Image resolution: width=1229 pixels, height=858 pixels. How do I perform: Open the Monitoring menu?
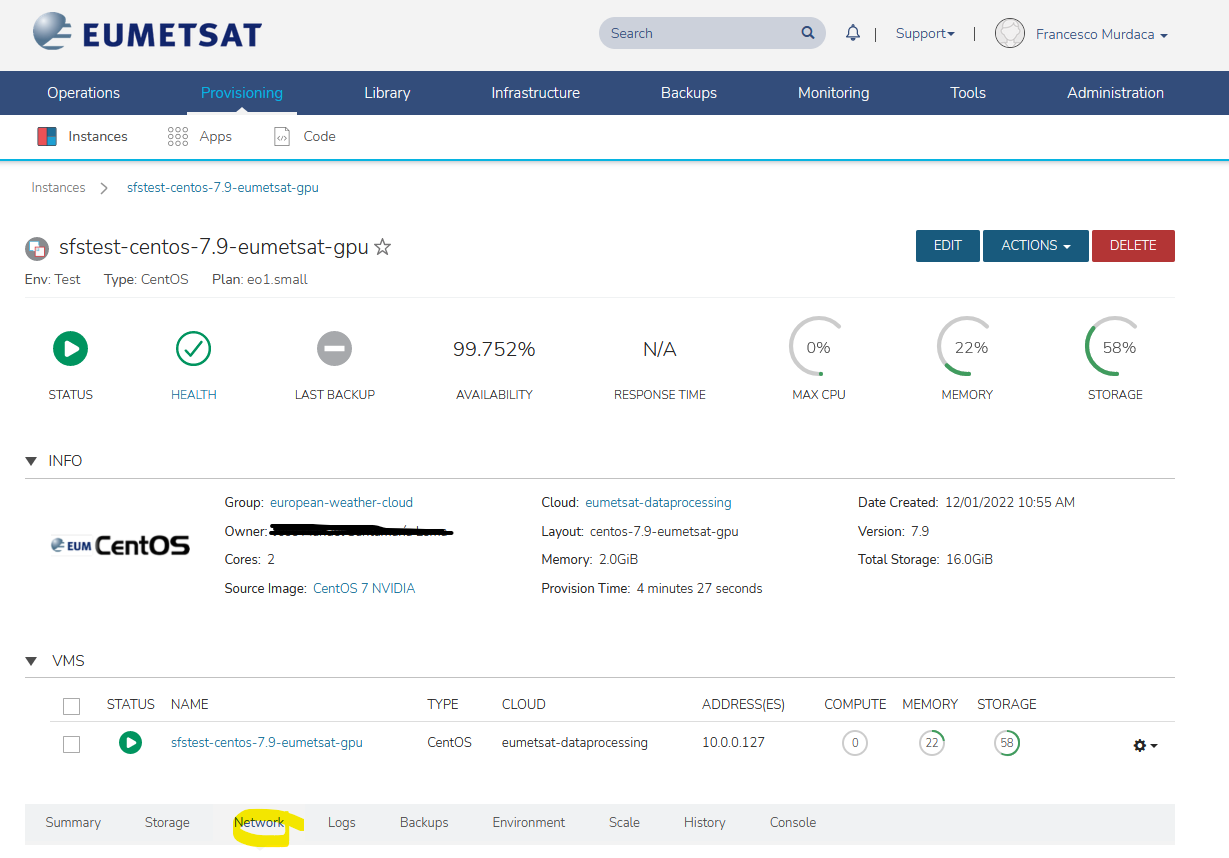(x=834, y=93)
